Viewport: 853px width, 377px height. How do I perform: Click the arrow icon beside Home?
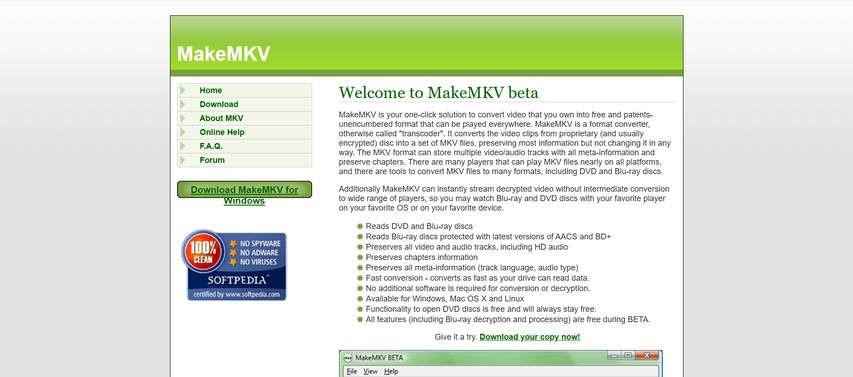(x=183, y=90)
